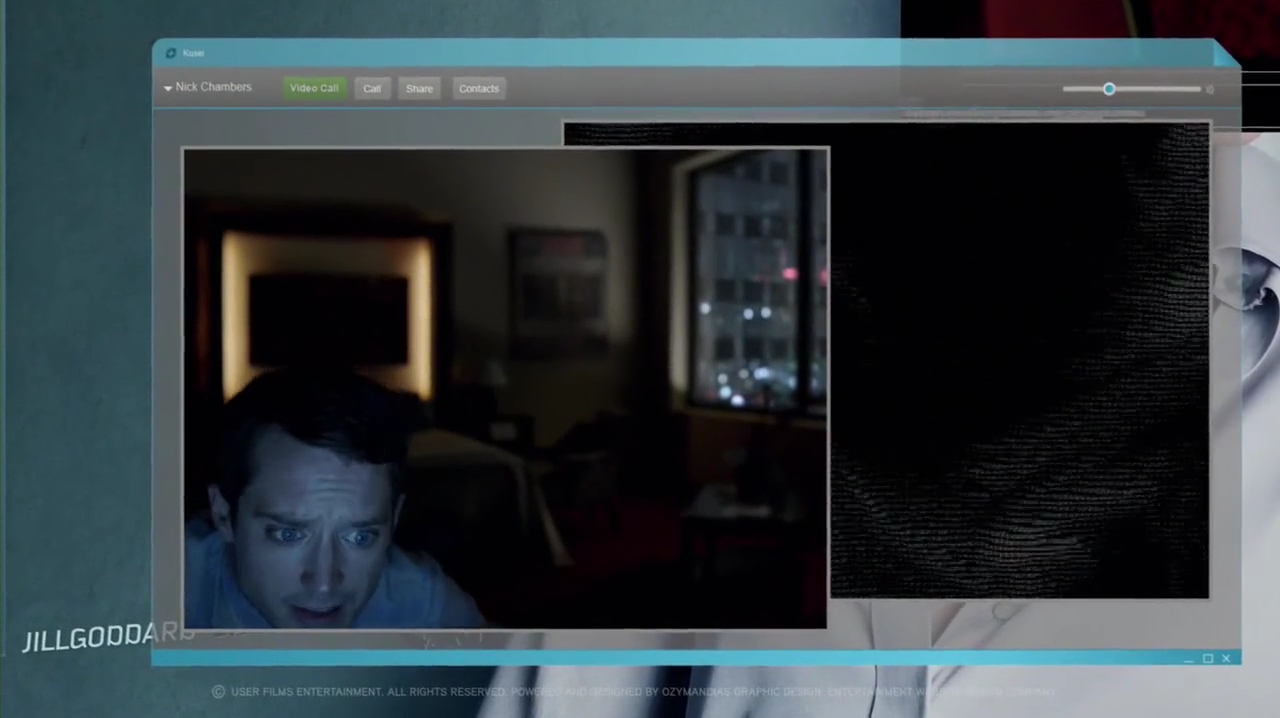
Task: Click the window title text in the title bar
Action: (193, 53)
